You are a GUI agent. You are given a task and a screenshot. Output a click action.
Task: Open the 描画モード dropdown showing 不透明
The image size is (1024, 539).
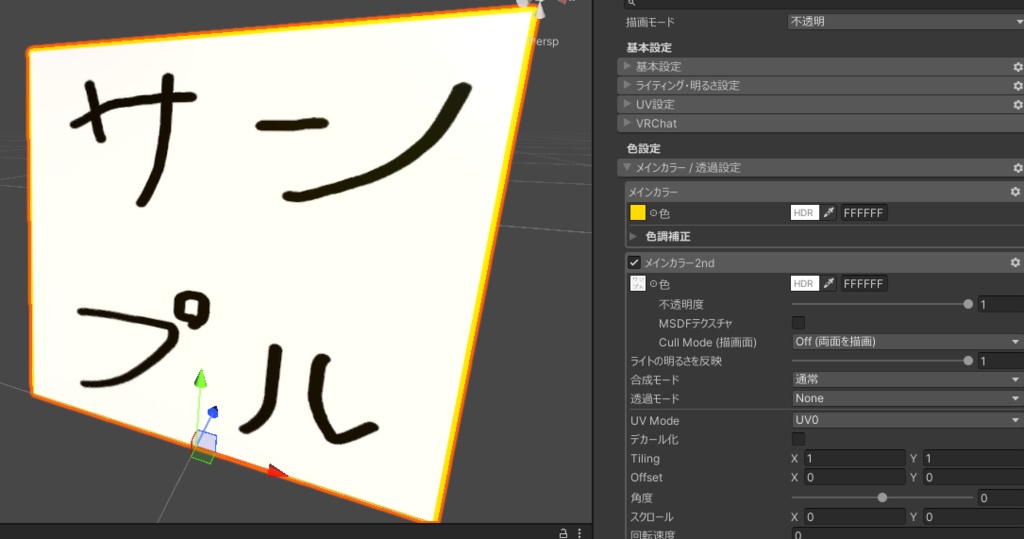[906, 22]
